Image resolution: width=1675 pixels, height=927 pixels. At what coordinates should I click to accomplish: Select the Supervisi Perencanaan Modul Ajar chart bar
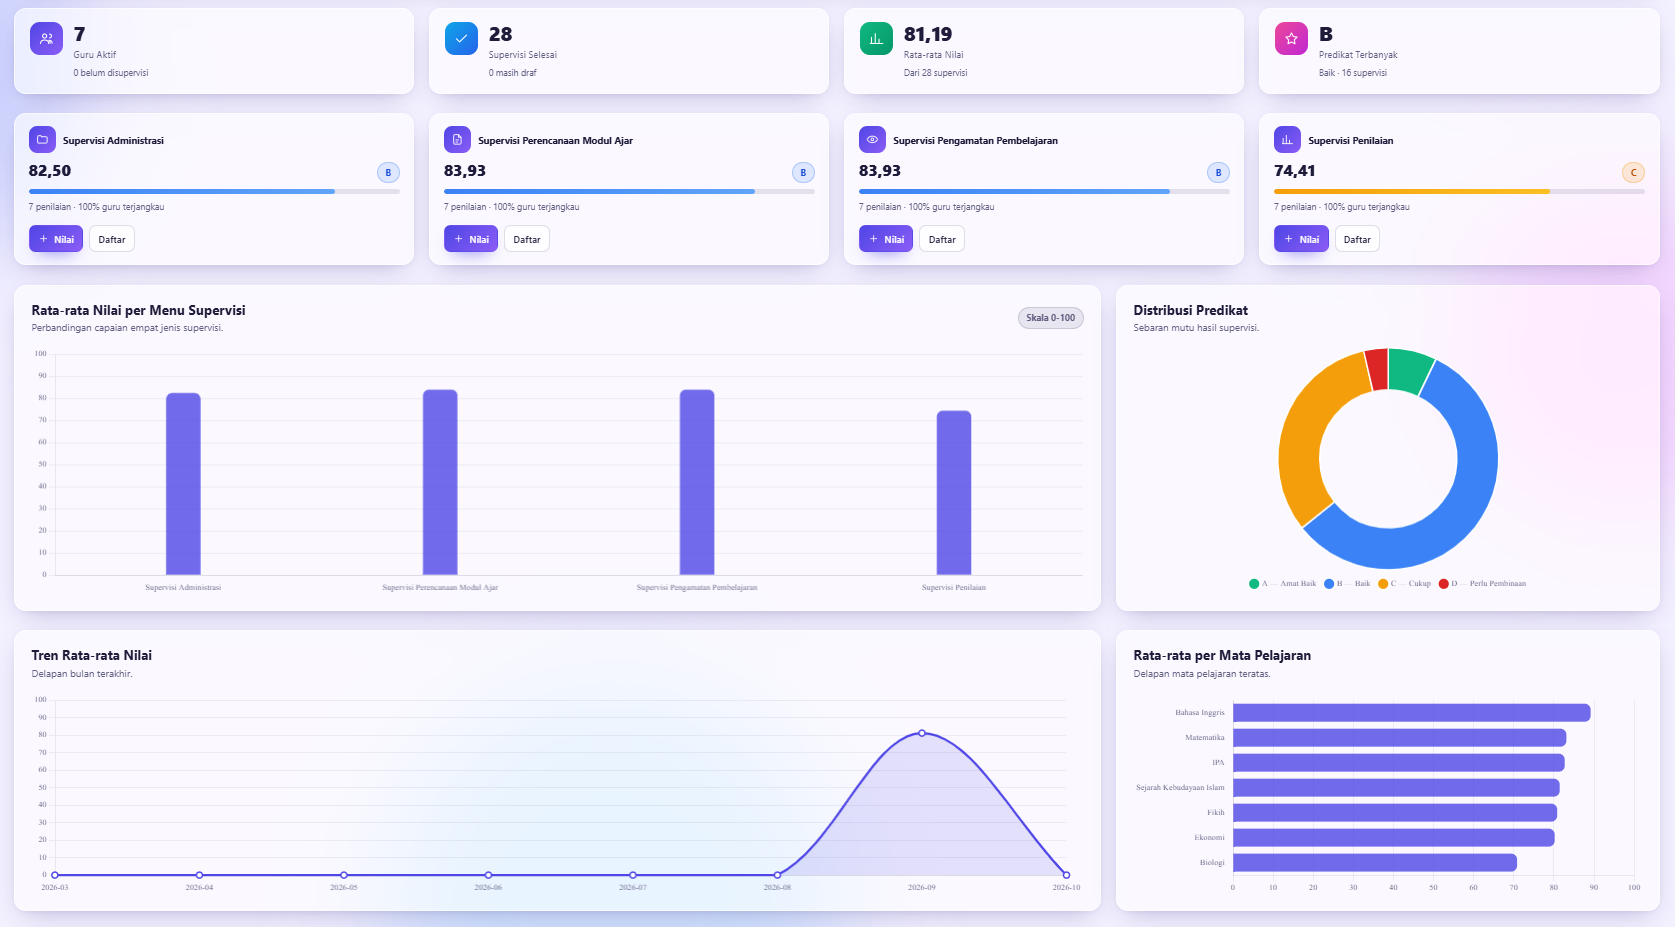pyautogui.click(x=440, y=482)
